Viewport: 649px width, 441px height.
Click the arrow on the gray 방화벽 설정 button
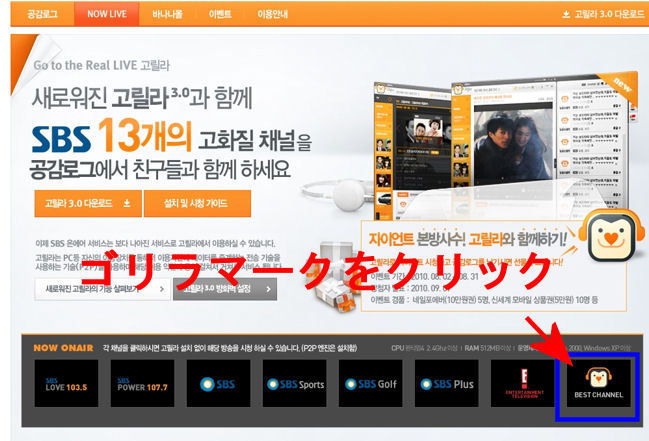click(268, 289)
